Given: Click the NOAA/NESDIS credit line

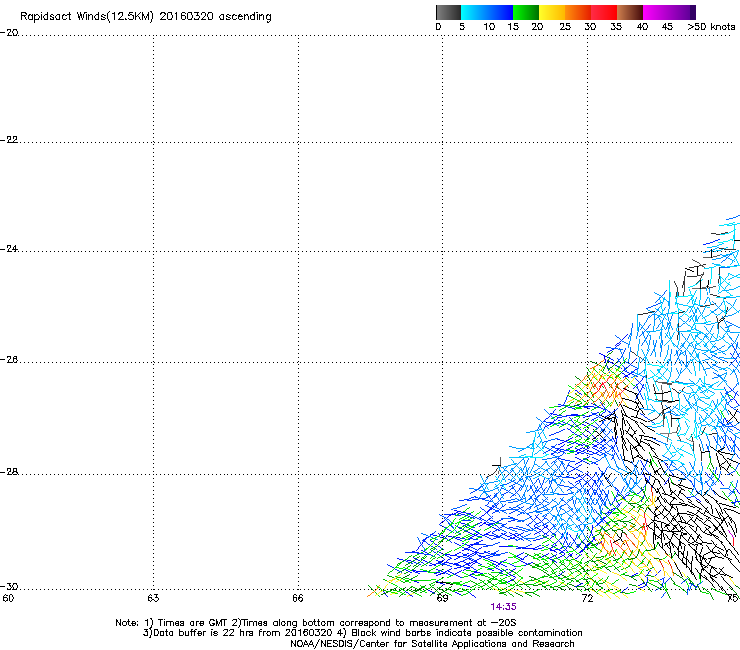Looking at the screenshot, I should pyautogui.click(x=432, y=644).
